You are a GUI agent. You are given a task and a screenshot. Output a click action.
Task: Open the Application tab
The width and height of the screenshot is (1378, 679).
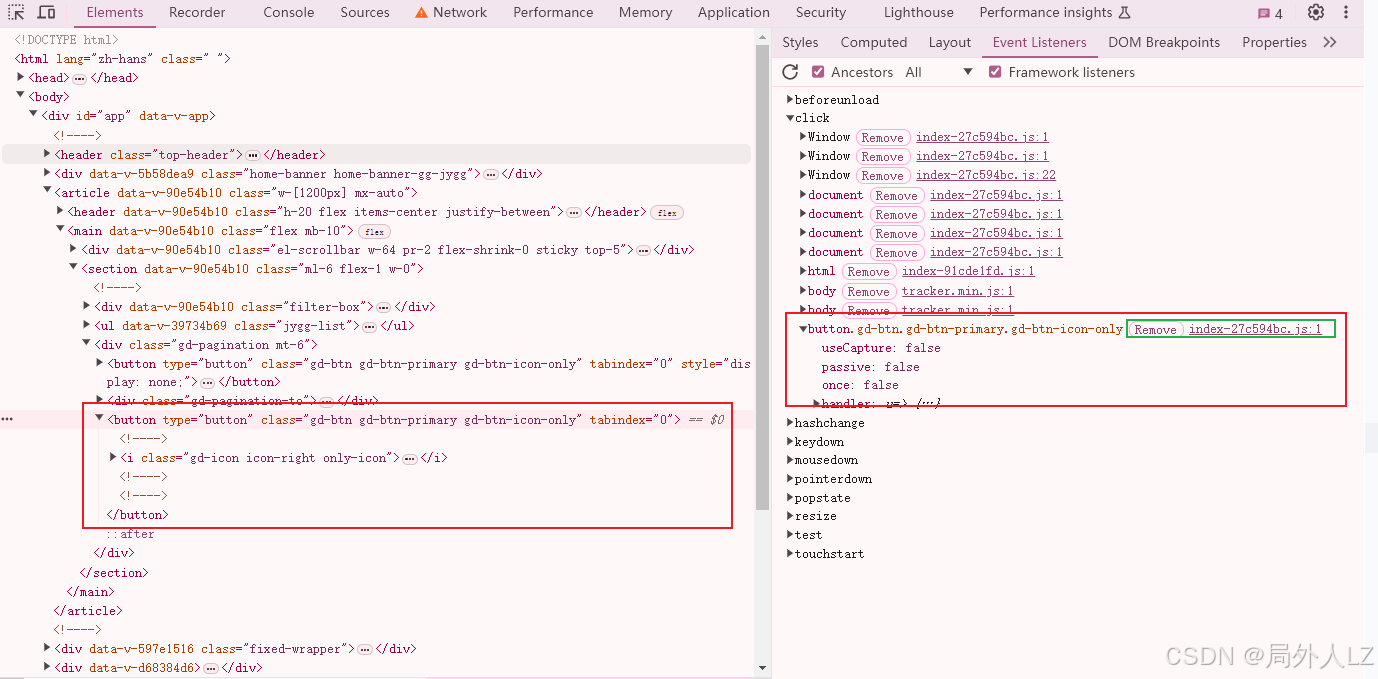click(x=734, y=13)
